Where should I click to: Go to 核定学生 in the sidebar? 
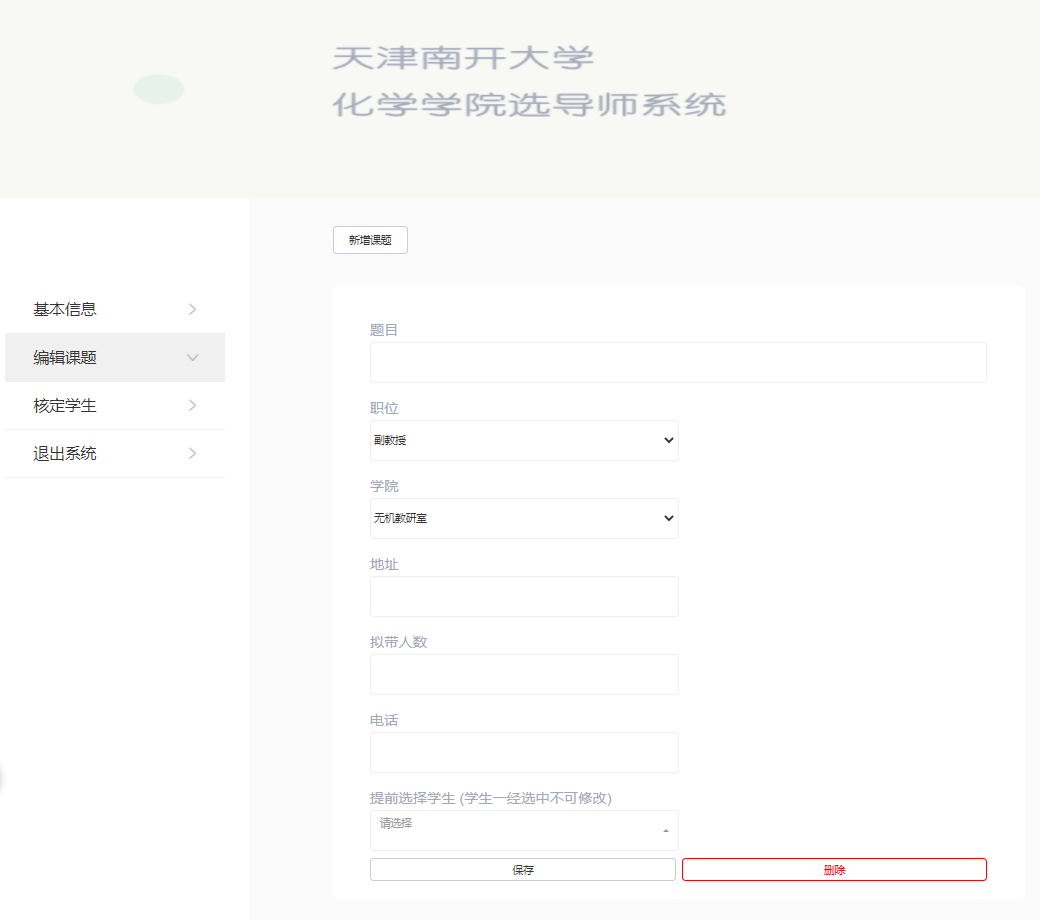(65, 405)
